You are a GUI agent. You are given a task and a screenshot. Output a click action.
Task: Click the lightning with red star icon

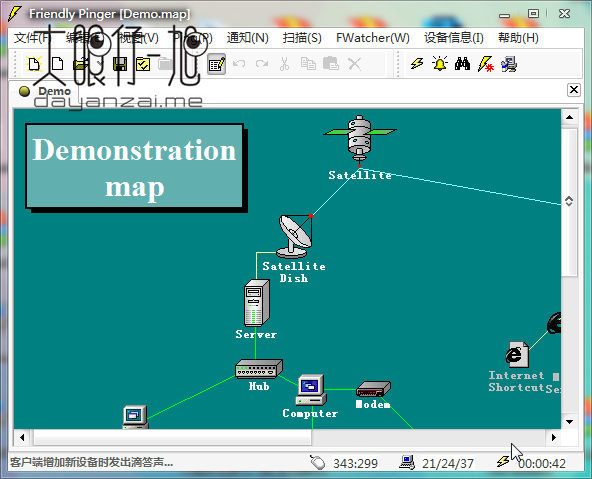point(486,64)
